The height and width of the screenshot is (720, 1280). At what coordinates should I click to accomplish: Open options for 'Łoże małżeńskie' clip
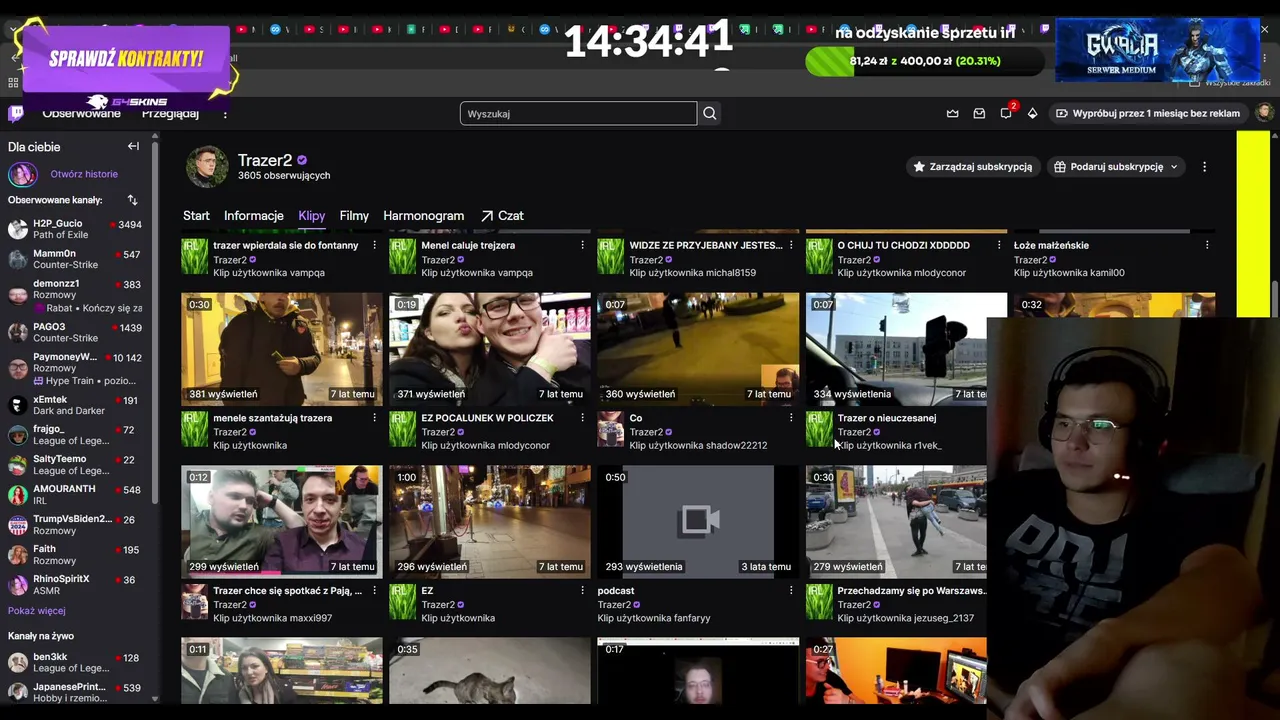1207,245
